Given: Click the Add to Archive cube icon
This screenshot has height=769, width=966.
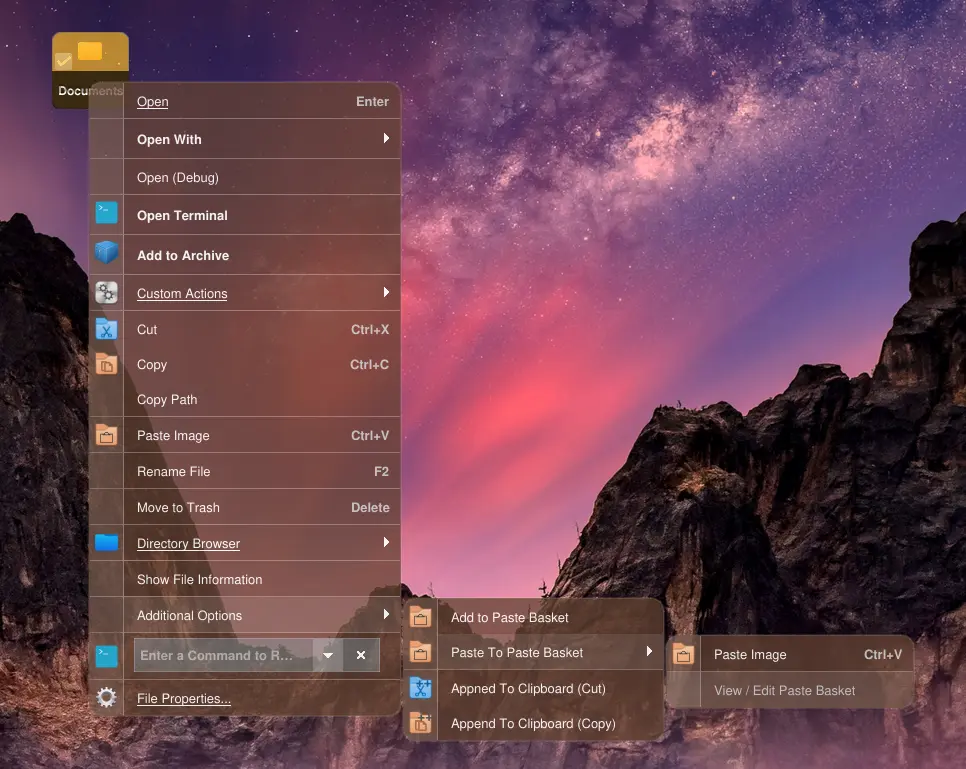Looking at the screenshot, I should coord(106,254).
